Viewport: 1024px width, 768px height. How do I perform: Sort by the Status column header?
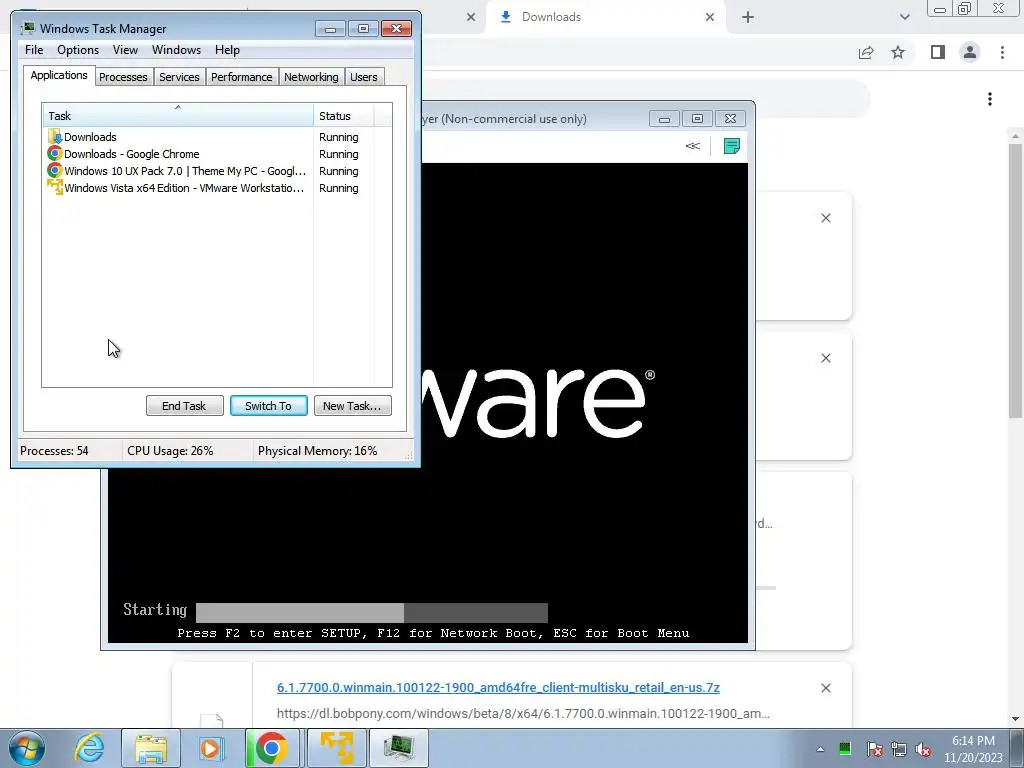343,116
